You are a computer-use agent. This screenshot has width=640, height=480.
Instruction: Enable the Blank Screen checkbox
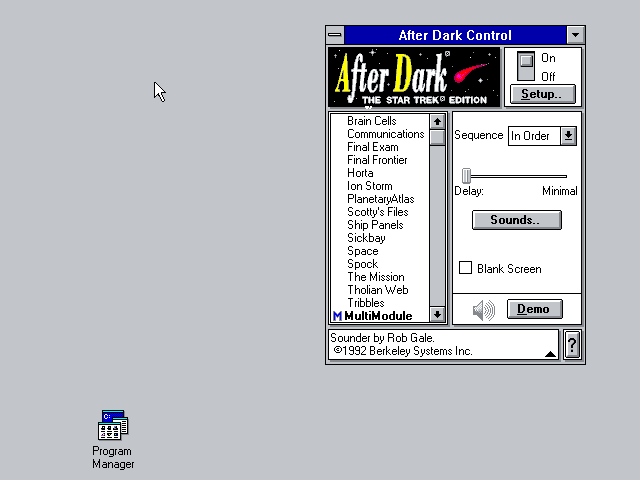tap(465, 268)
